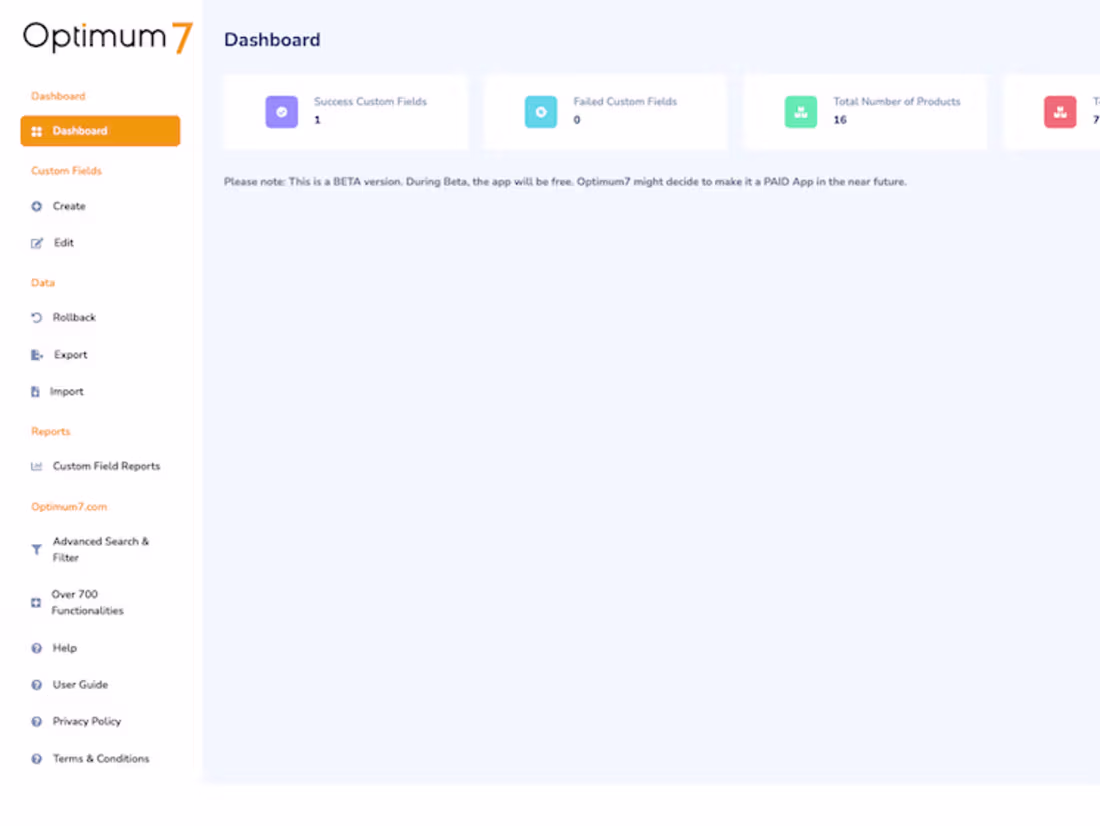Image resolution: width=1100 pixels, height=826 pixels.
Task: Click the Privacy Policy question-mark icon
Action: [36, 721]
